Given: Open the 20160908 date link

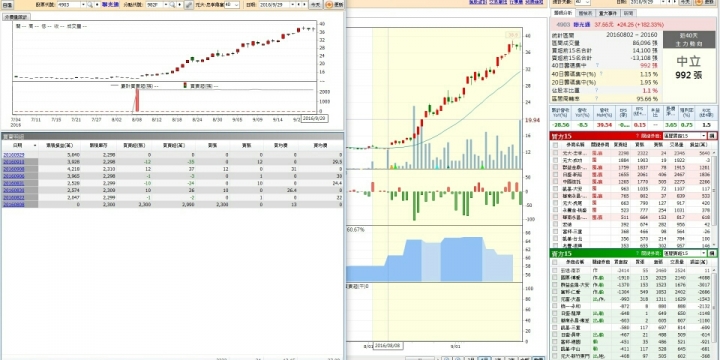Looking at the screenshot, I should point(14,169).
